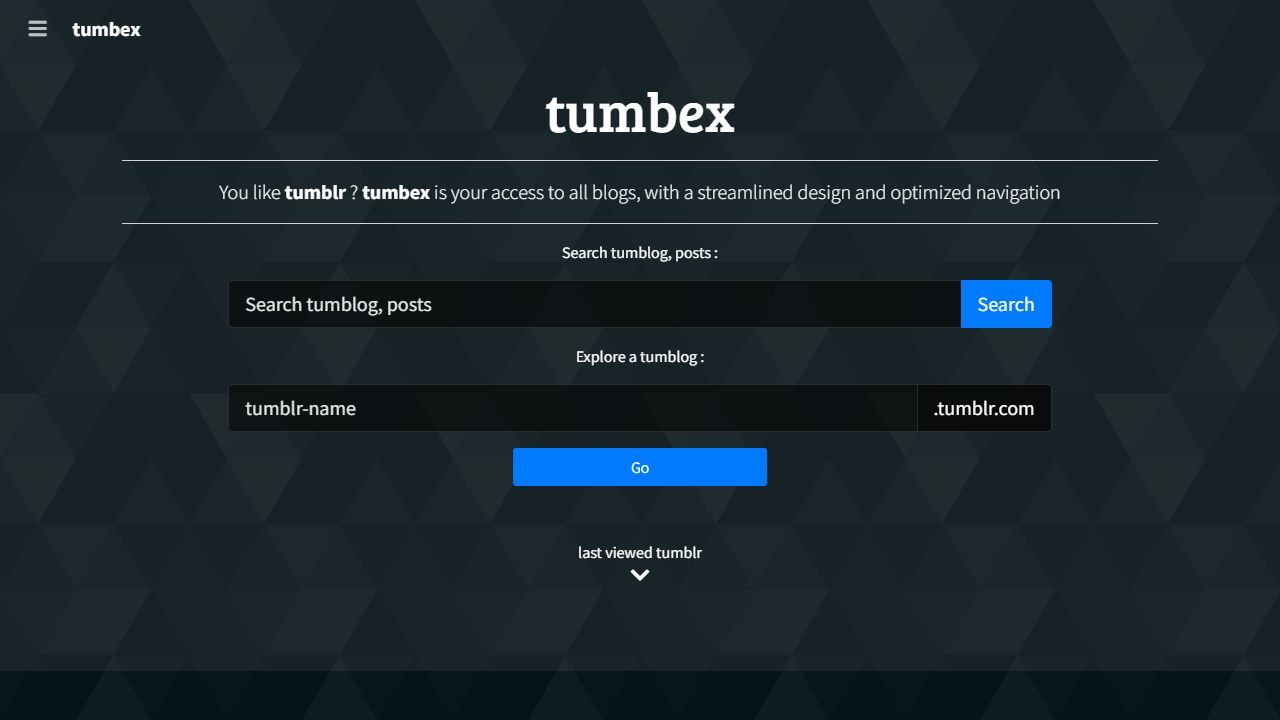Click the blue Search button
Image resolution: width=1280 pixels, height=720 pixels.
tap(1006, 304)
